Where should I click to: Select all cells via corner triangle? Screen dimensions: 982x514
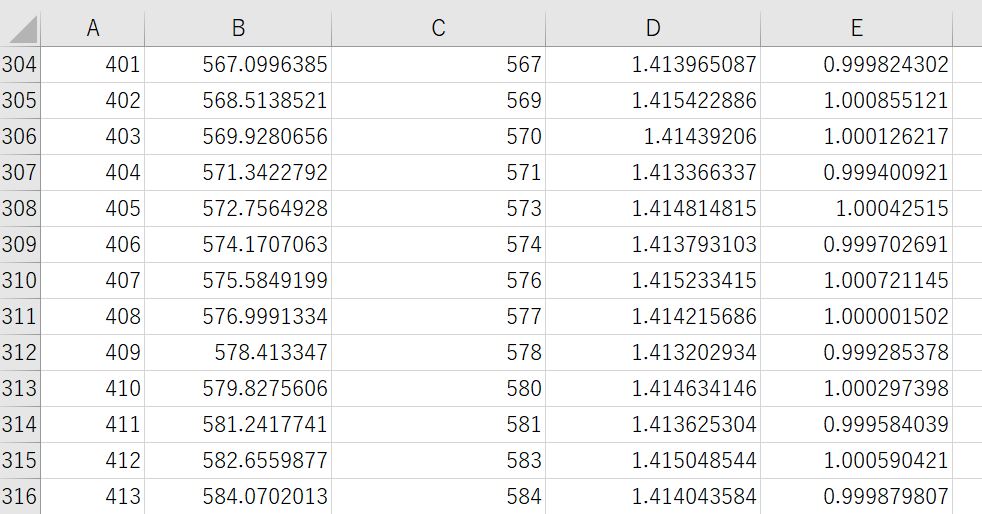(x=21, y=28)
